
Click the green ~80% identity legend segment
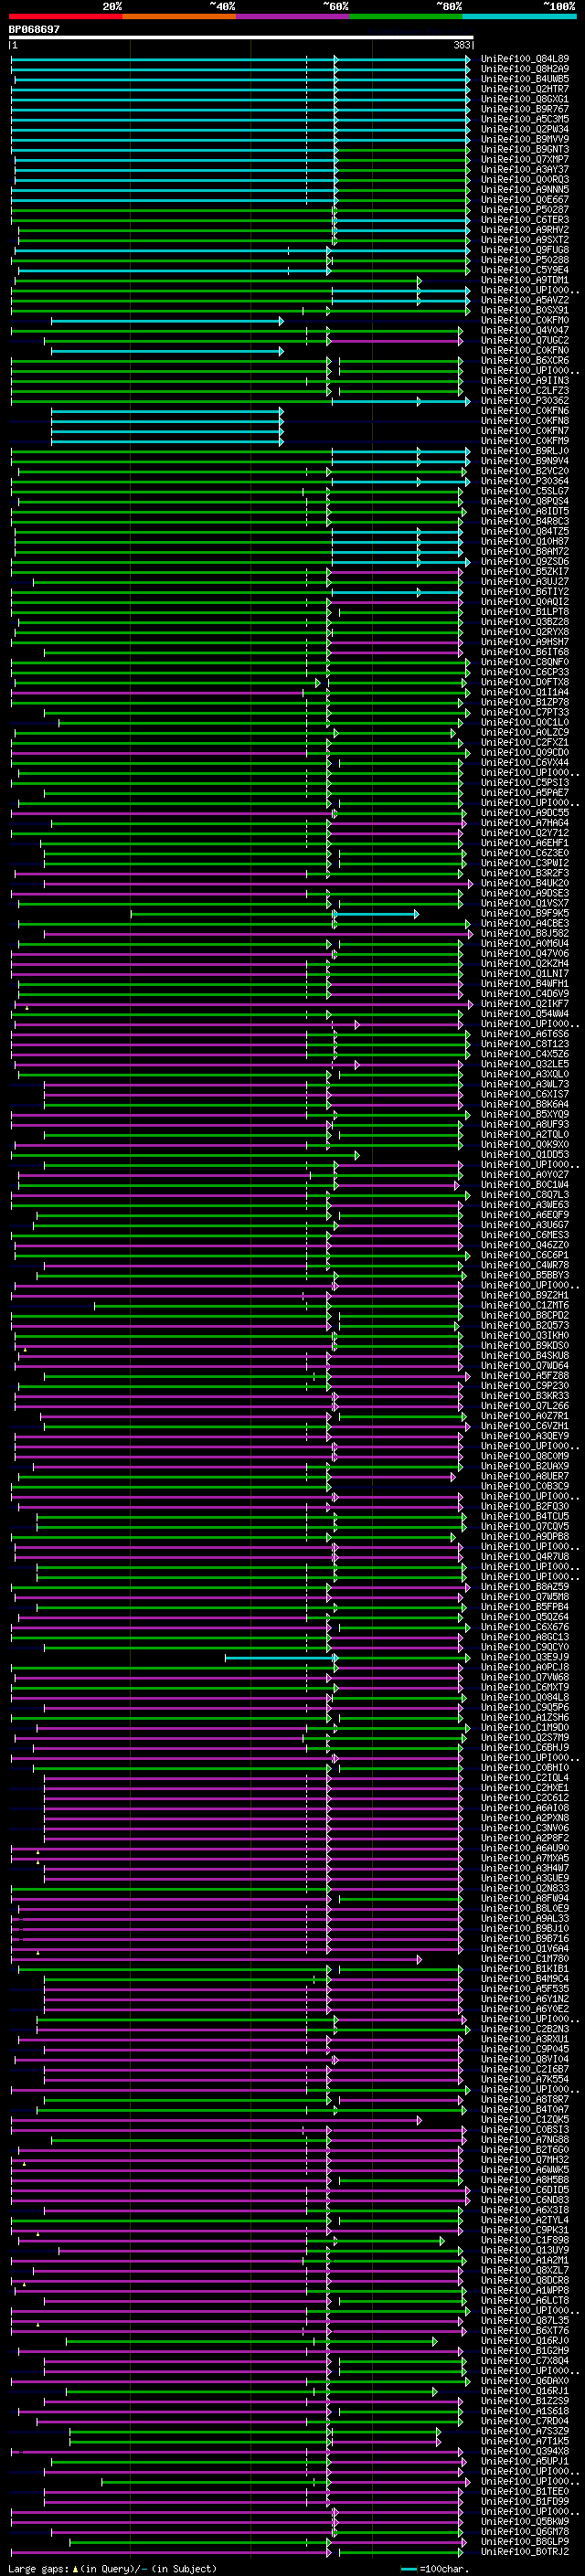point(406,16)
